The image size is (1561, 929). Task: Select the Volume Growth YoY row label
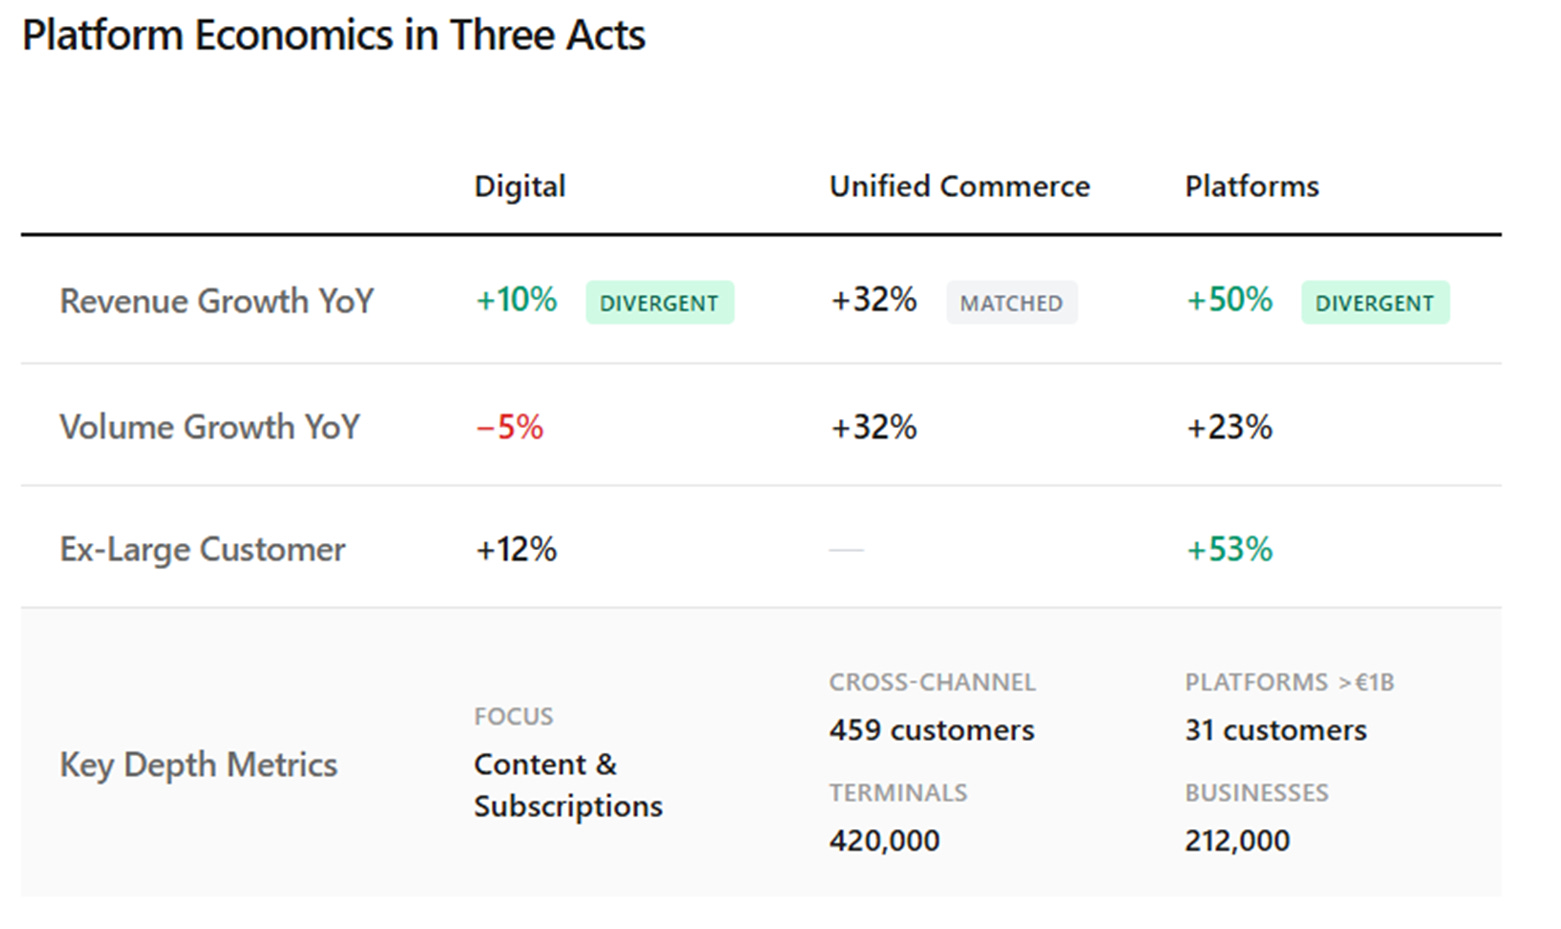pyautogui.click(x=209, y=427)
